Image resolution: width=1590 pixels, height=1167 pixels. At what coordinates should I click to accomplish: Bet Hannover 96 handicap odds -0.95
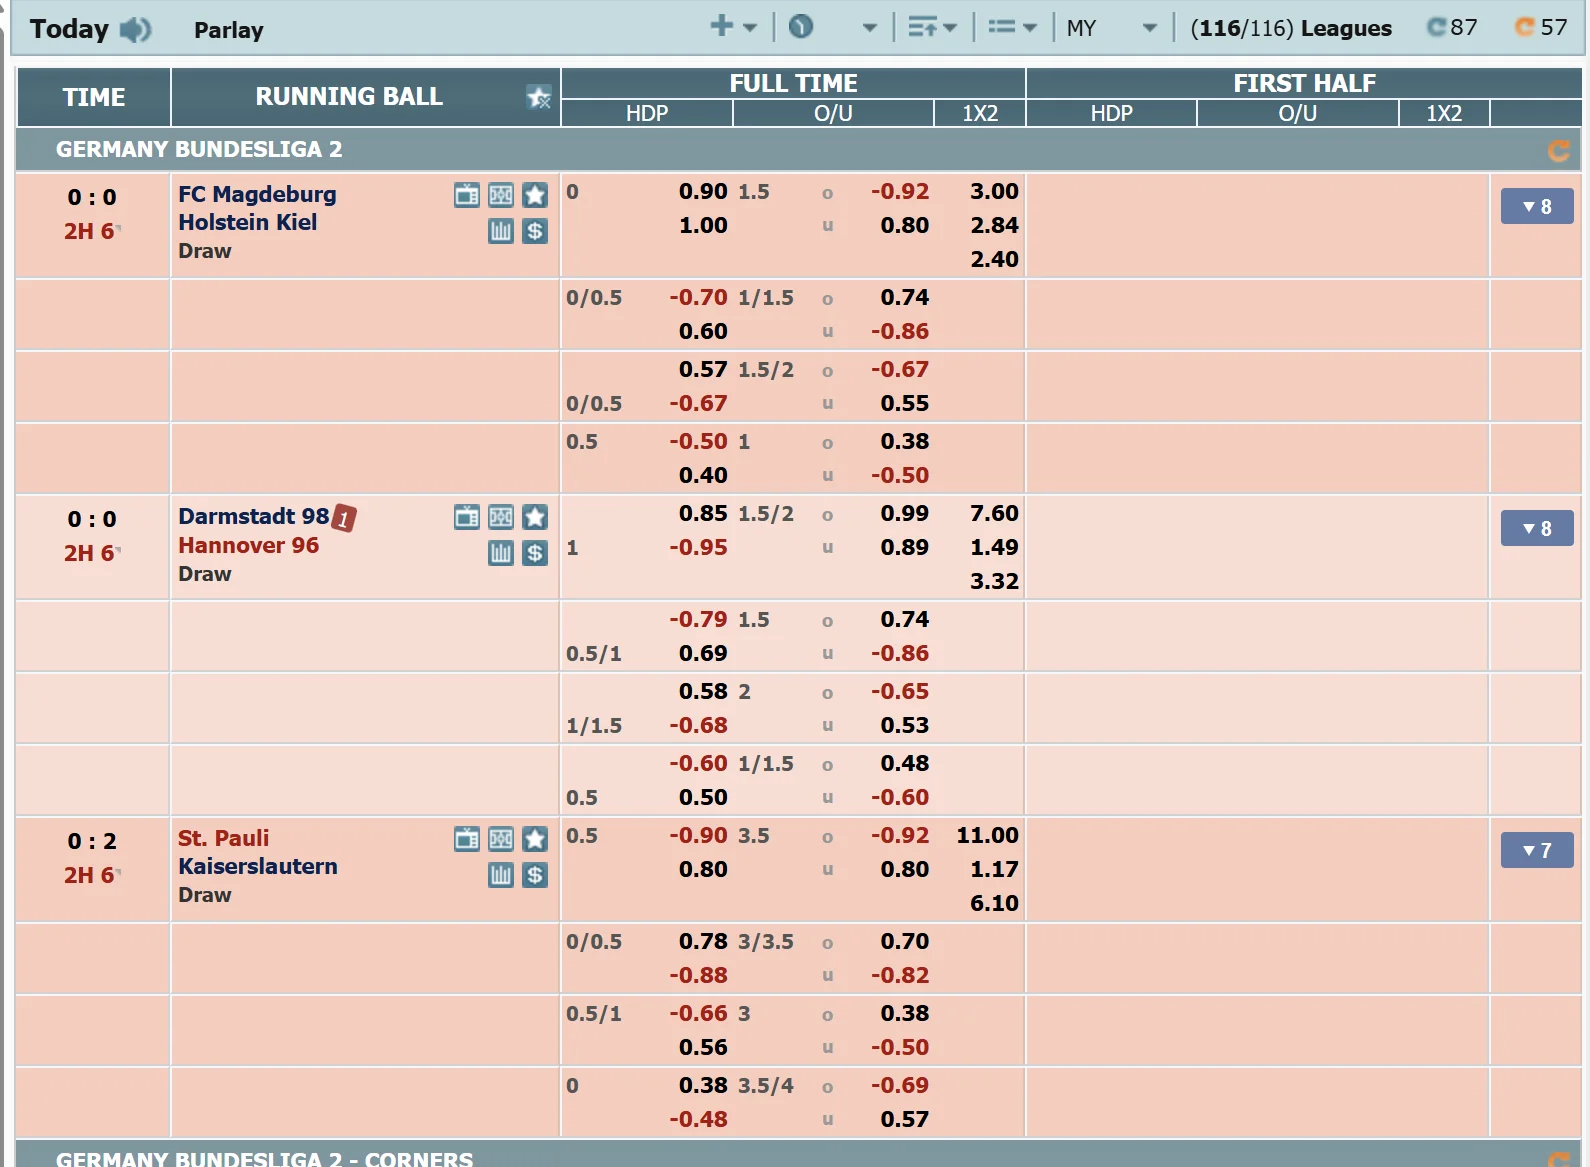click(698, 547)
